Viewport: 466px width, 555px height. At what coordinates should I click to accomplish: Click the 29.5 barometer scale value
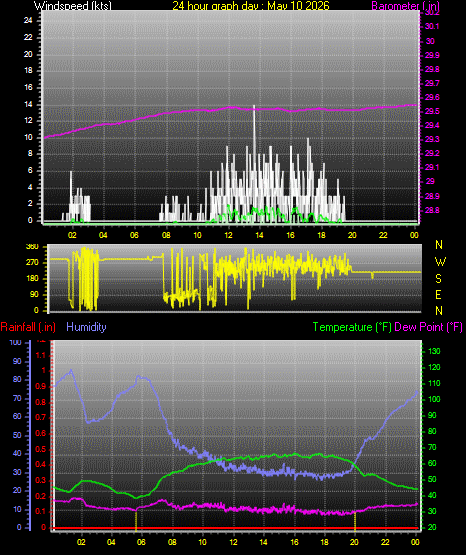[432, 111]
